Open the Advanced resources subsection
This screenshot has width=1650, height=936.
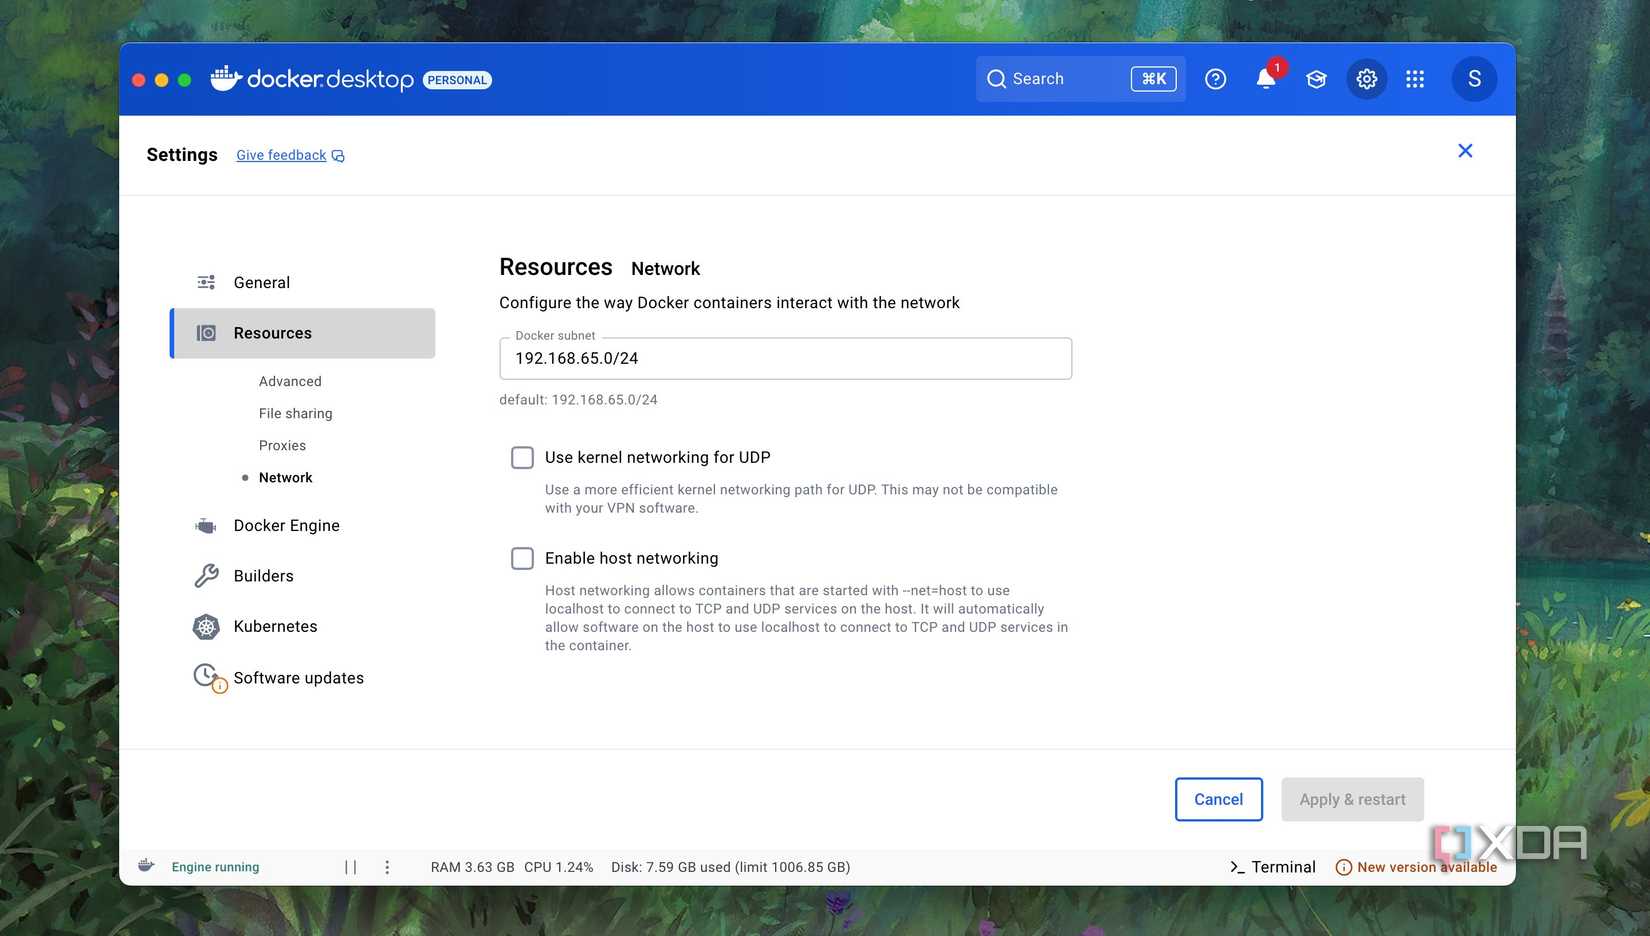click(290, 381)
